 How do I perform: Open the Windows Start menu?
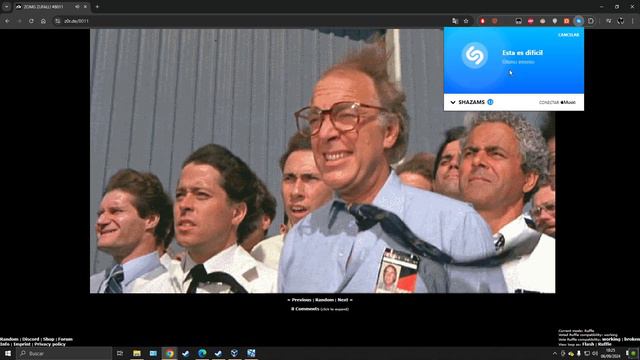pyautogui.click(x=7, y=353)
